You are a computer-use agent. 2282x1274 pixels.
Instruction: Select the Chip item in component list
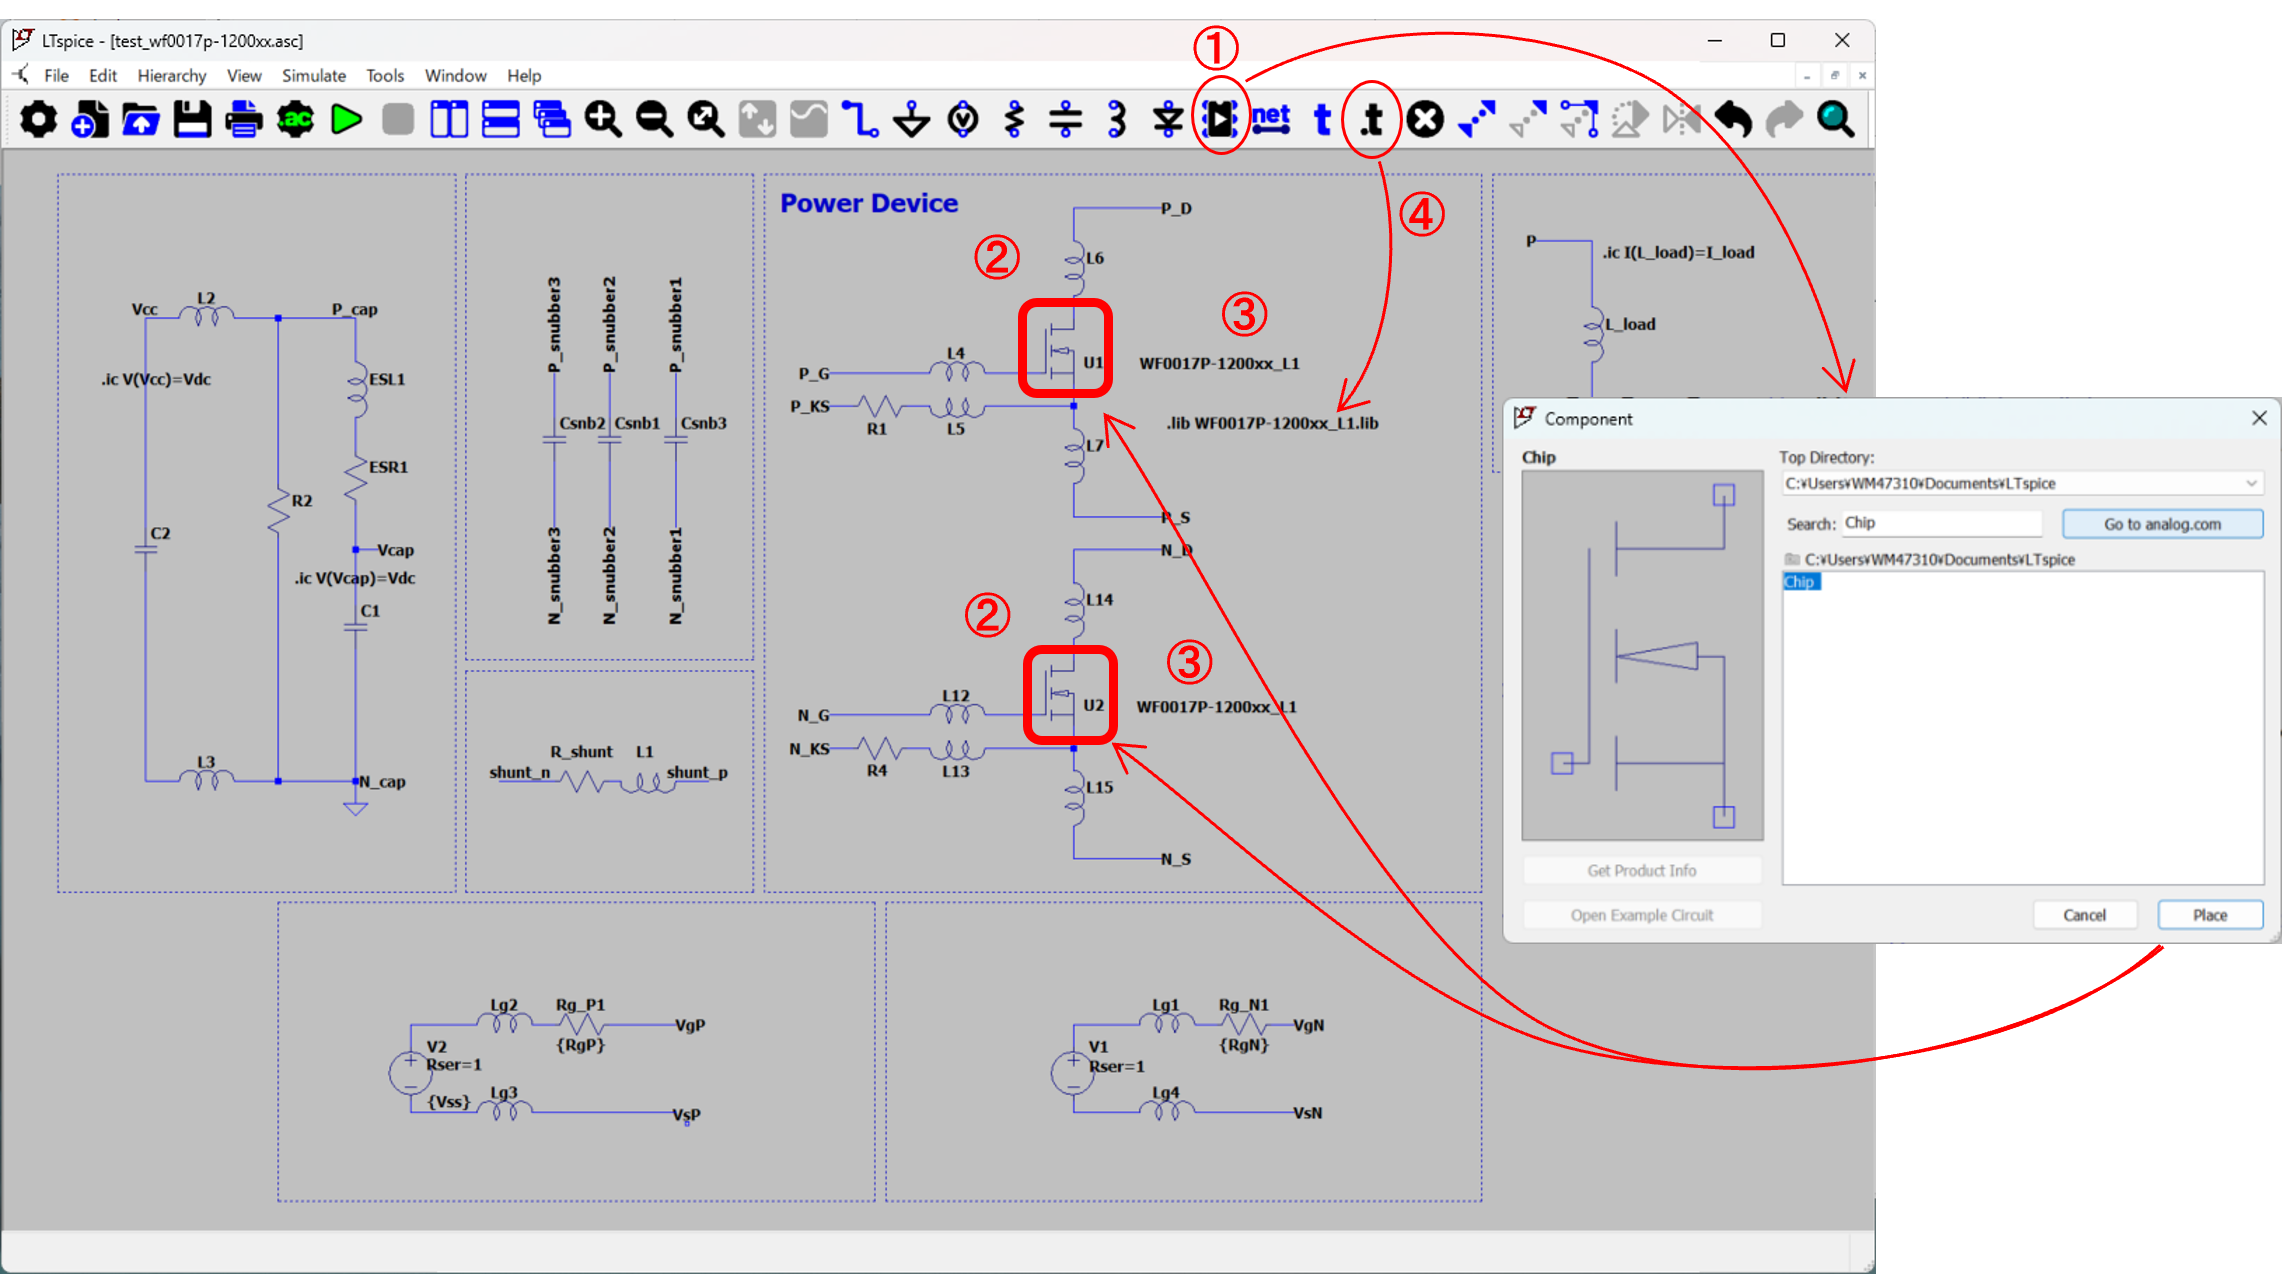tap(1800, 582)
